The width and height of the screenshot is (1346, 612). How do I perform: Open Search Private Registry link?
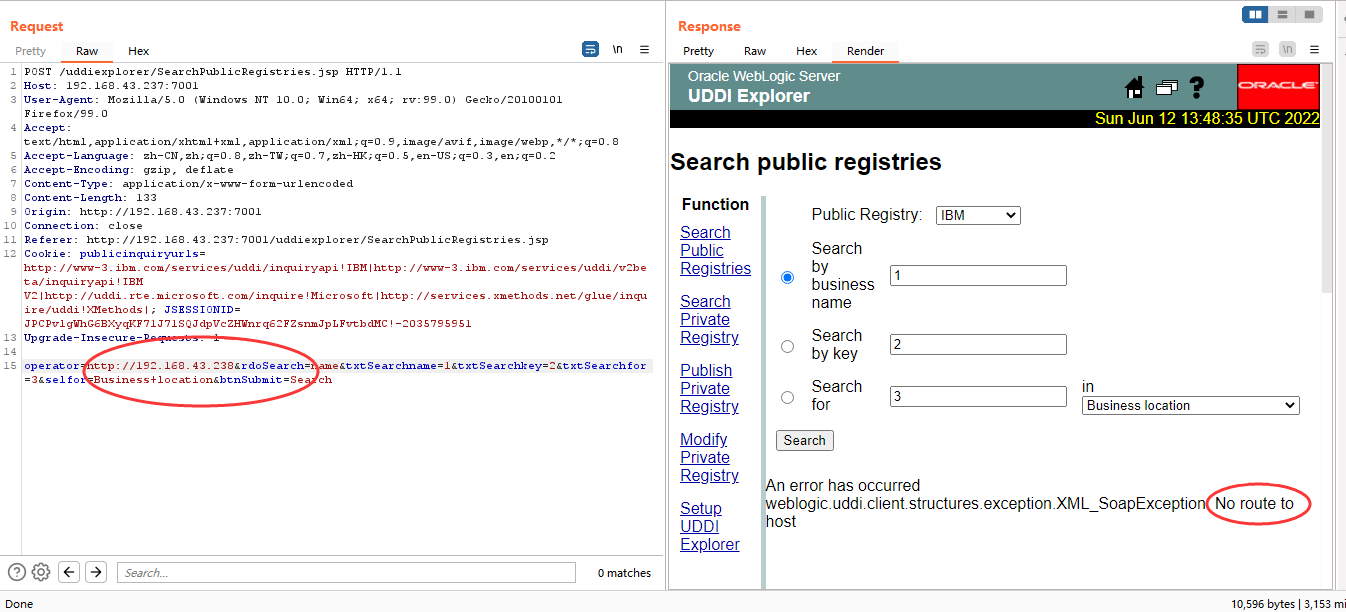(x=709, y=319)
